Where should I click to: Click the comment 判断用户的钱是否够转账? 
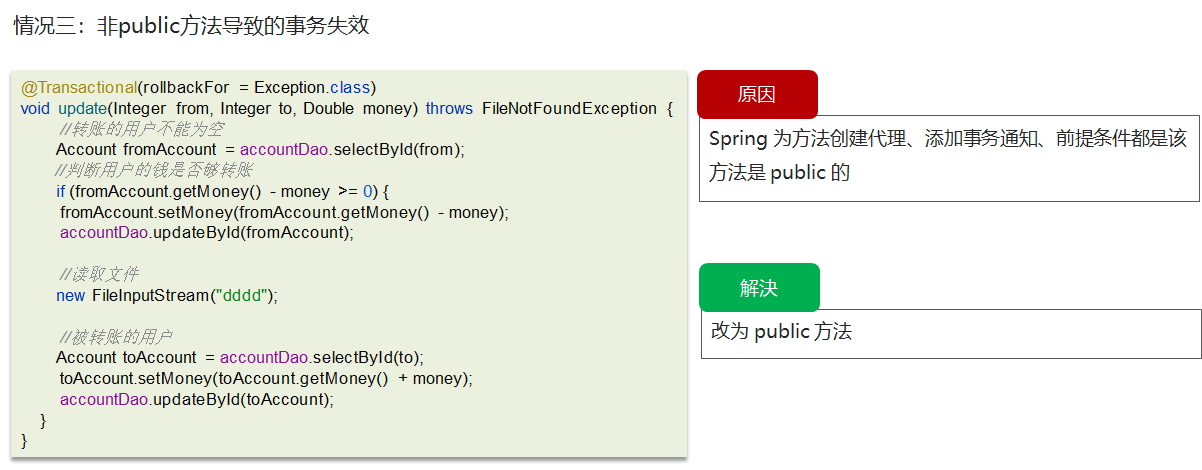(x=155, y=170)
